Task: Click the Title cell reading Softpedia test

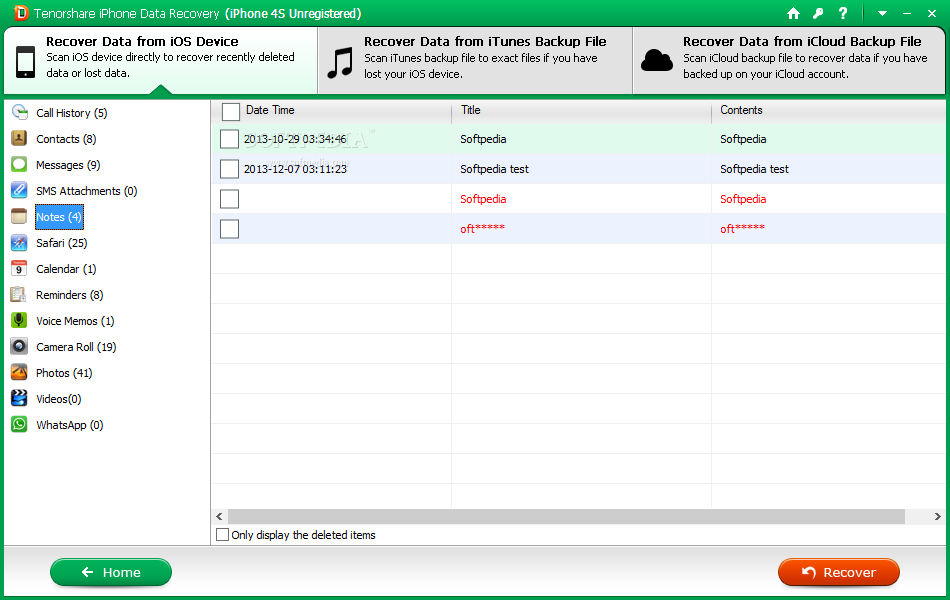Action: [x=494, y=169]
